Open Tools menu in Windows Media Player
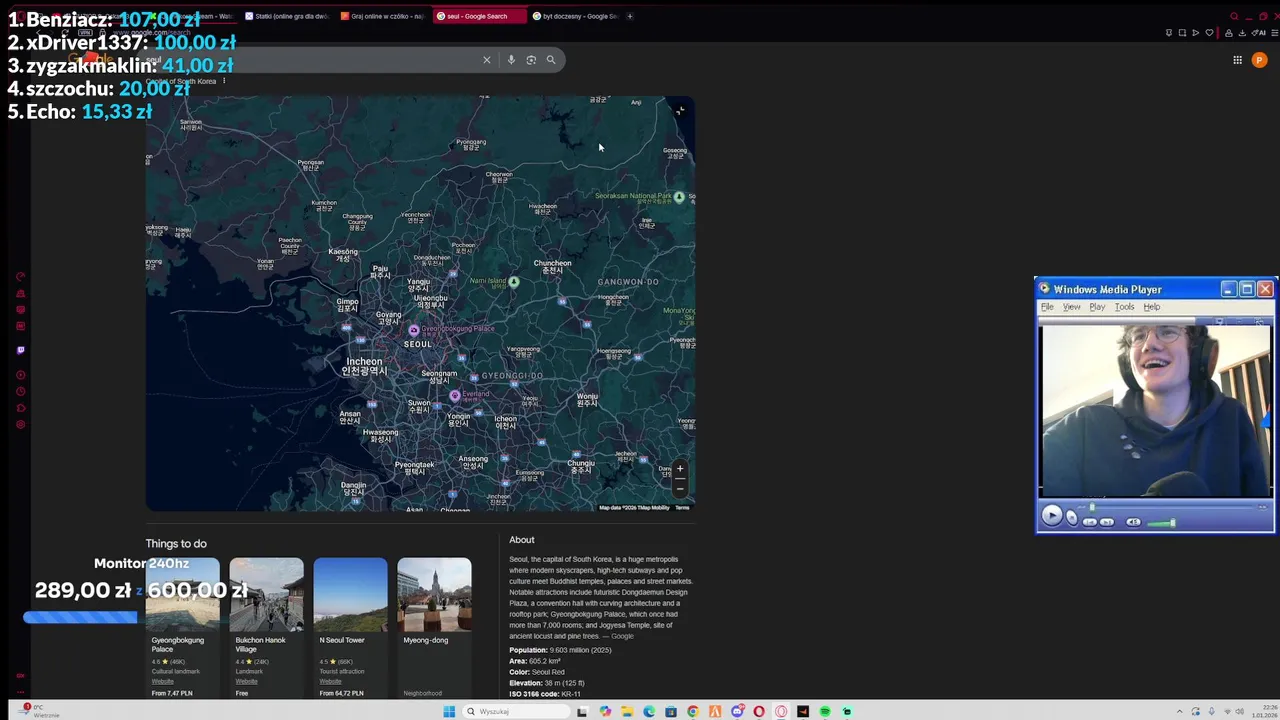1280x720 pixels. coord(1124,307)
